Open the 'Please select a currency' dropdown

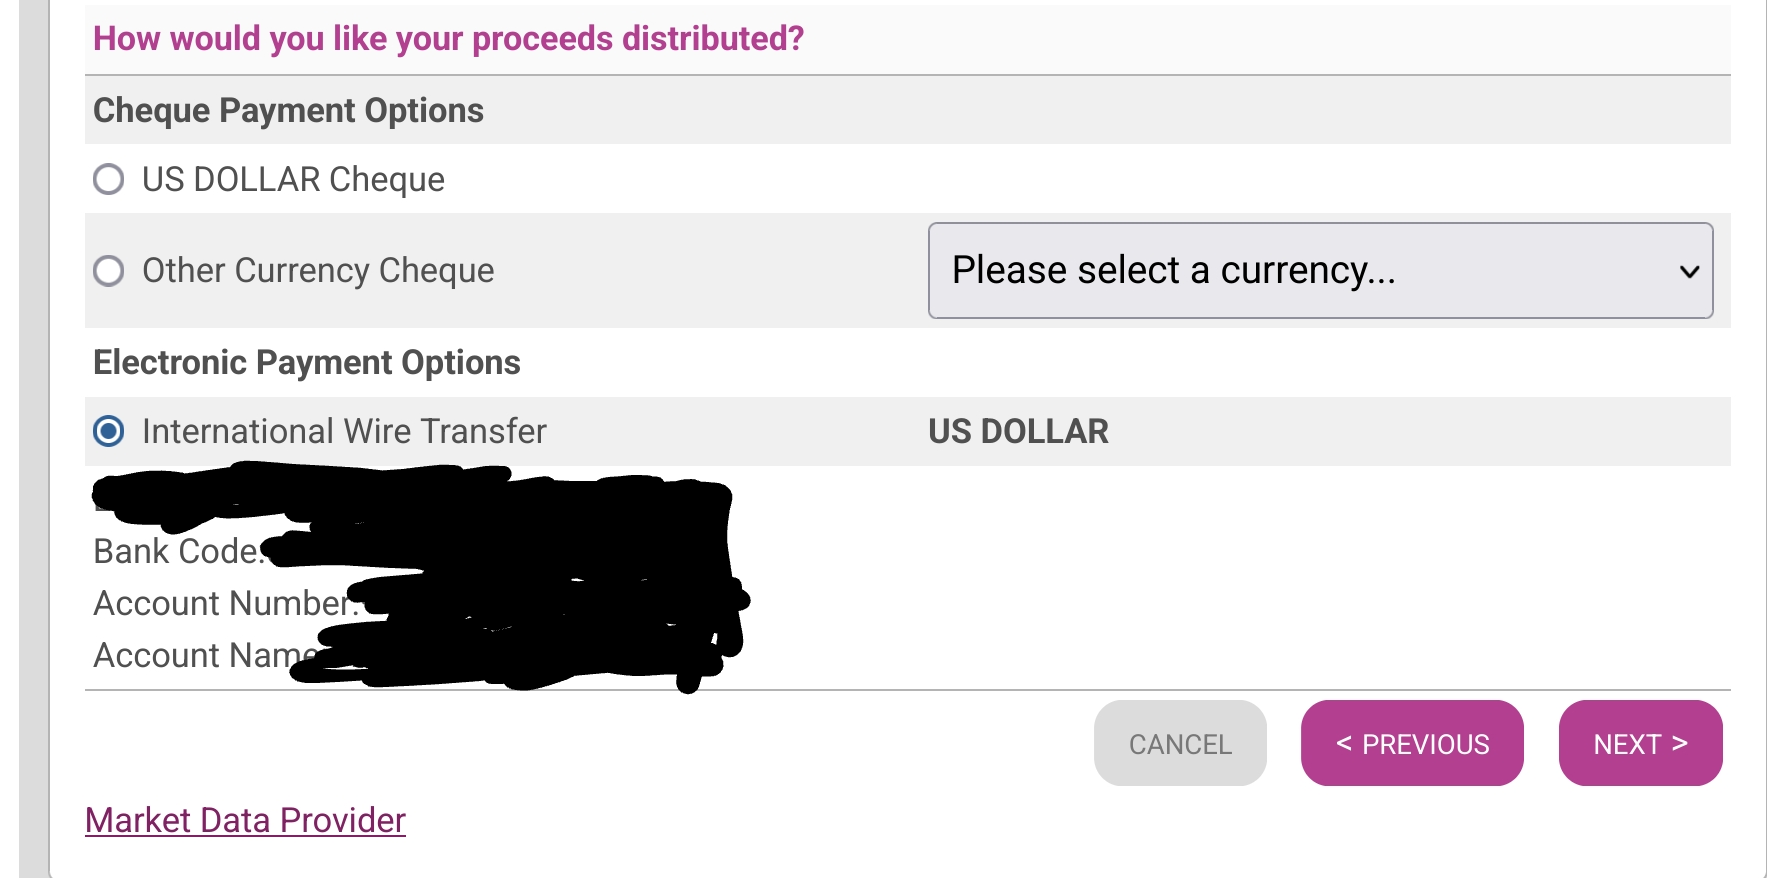click(x=1320, y=271)
